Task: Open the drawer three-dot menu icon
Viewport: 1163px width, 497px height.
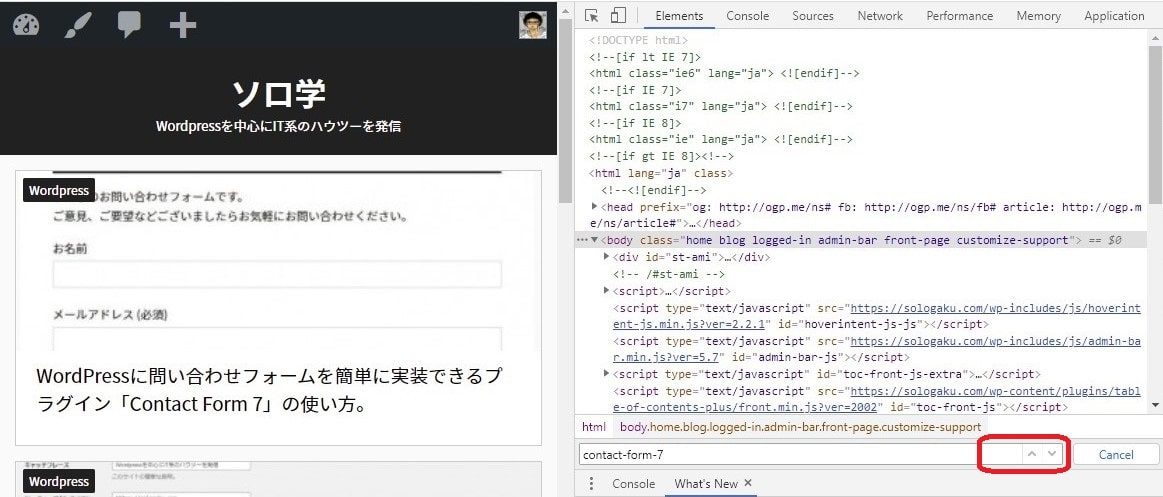Action: click(591, 484)
